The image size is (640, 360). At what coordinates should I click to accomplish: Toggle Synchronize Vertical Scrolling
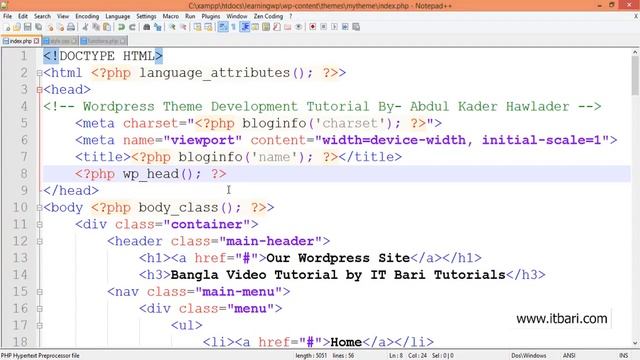click(x=198, y=27)
